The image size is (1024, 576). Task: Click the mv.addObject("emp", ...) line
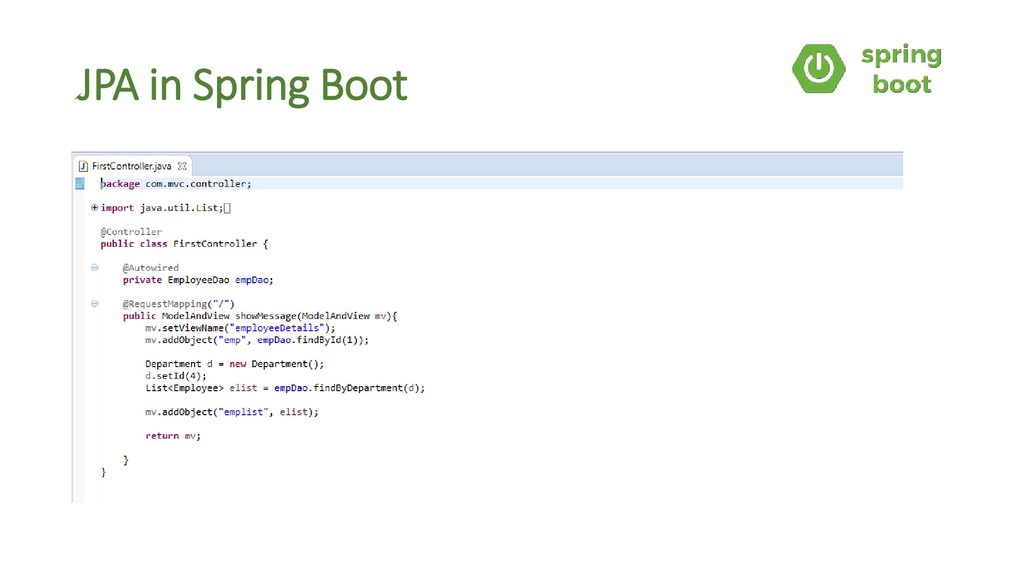click(257, 340)
